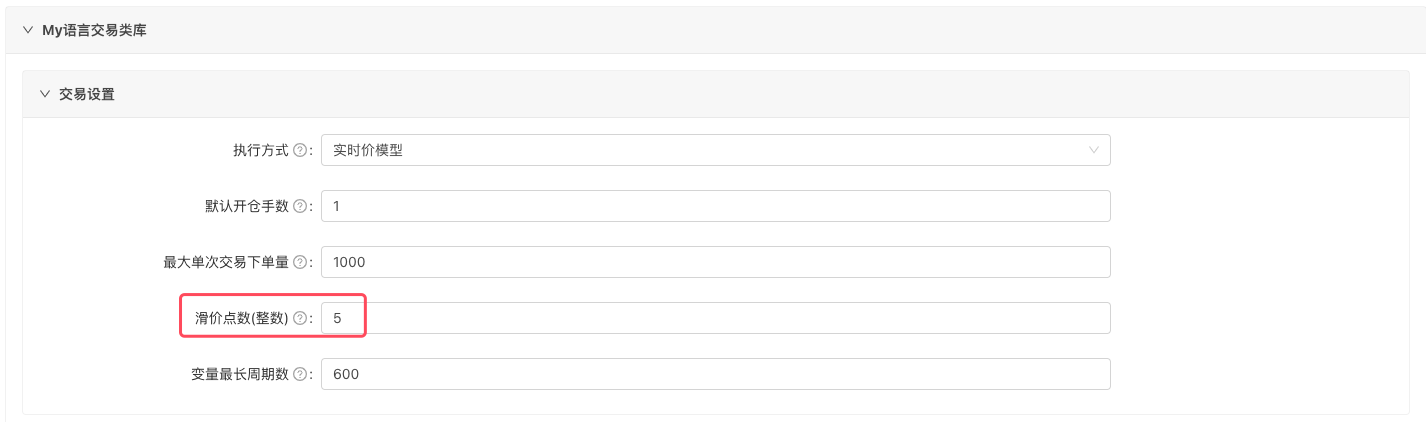The image size is (1426, 422).
Task: Collapse the 交易设置 panel chevron
Action: click(44, 94)
